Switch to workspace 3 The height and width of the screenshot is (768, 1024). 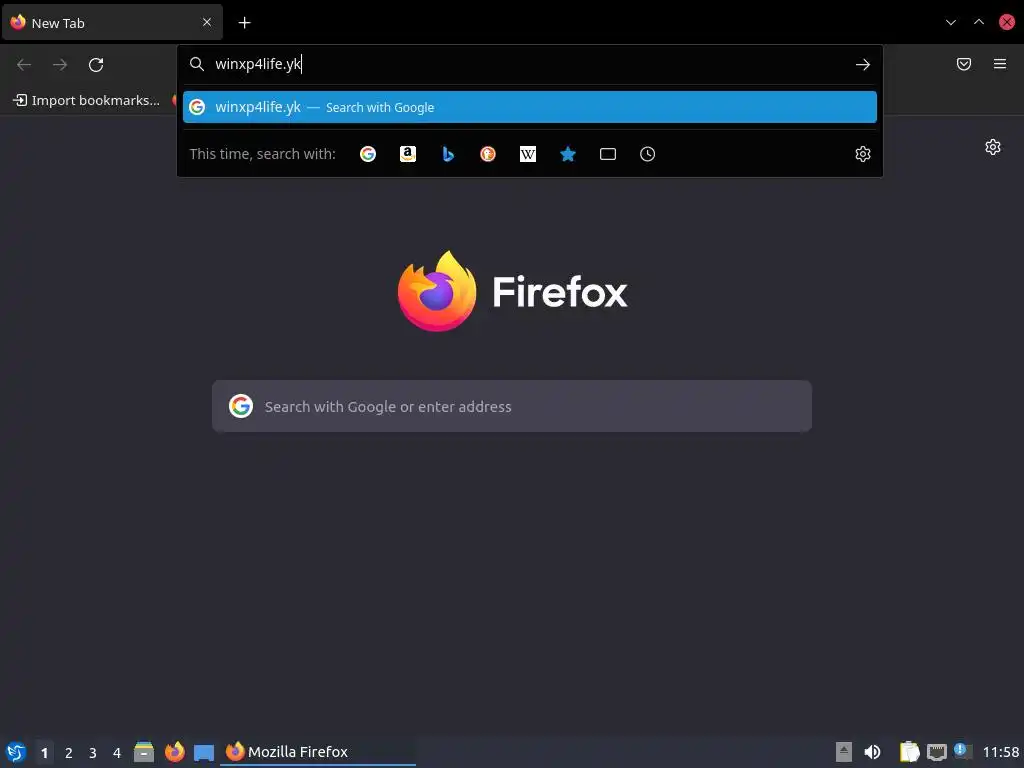coord(93,753)
